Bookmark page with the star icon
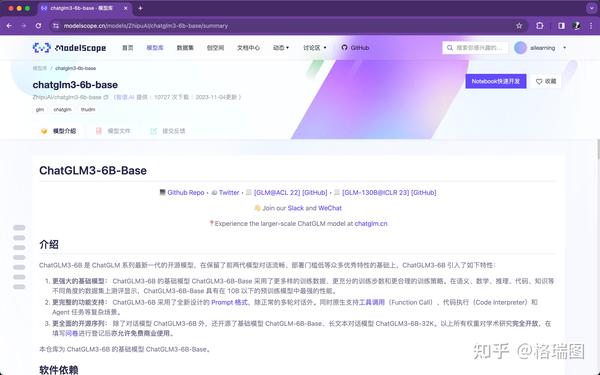 [x=519, y=26]
